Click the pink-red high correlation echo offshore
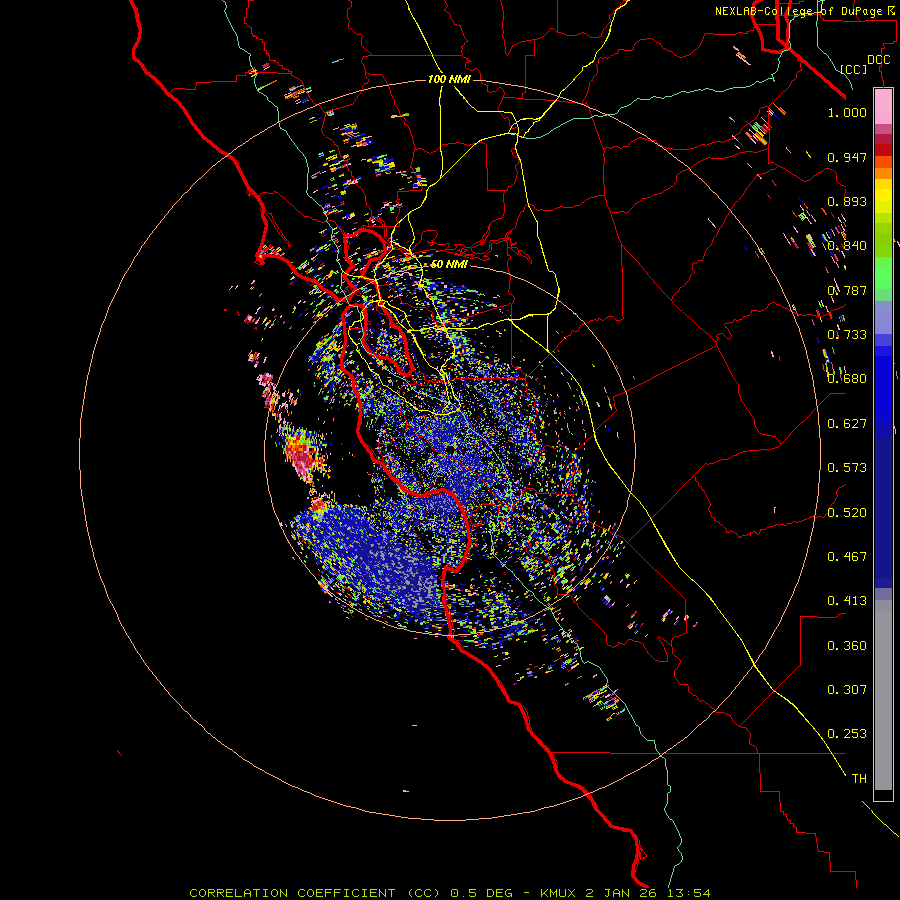Screen dimensions: 900x900 pos(300,454)
